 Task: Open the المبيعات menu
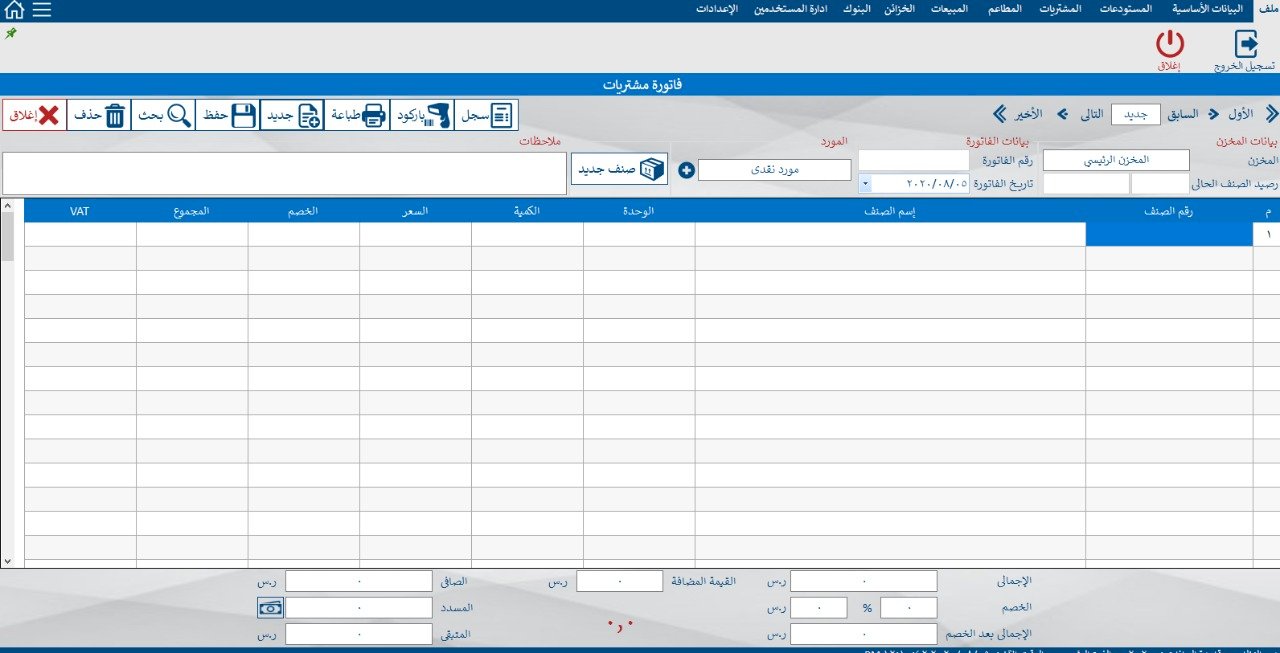coord(948,9)
